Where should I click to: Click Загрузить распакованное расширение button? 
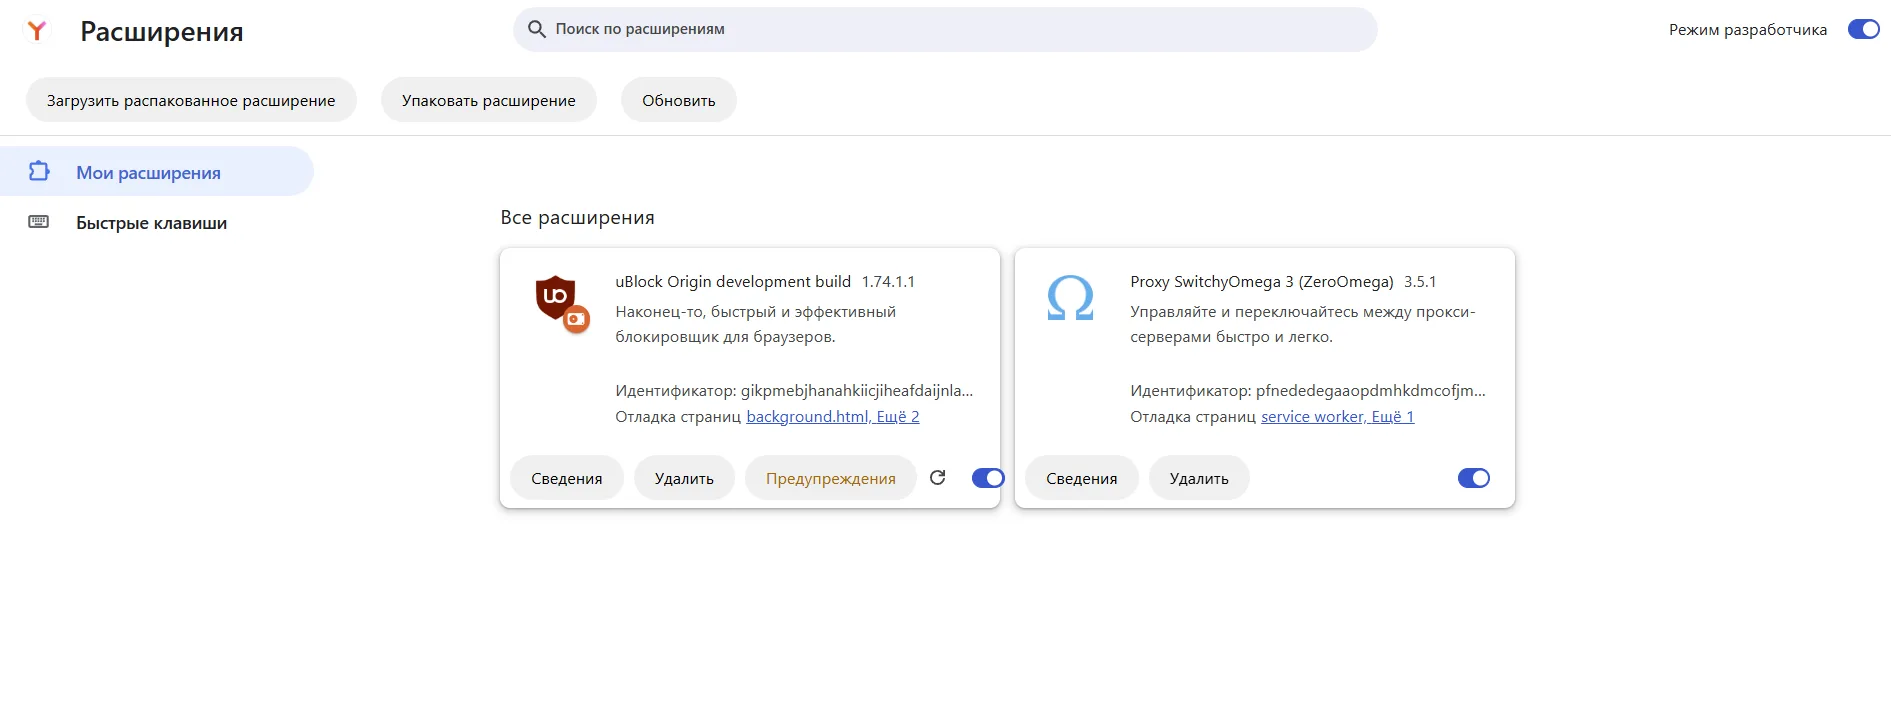191,100
